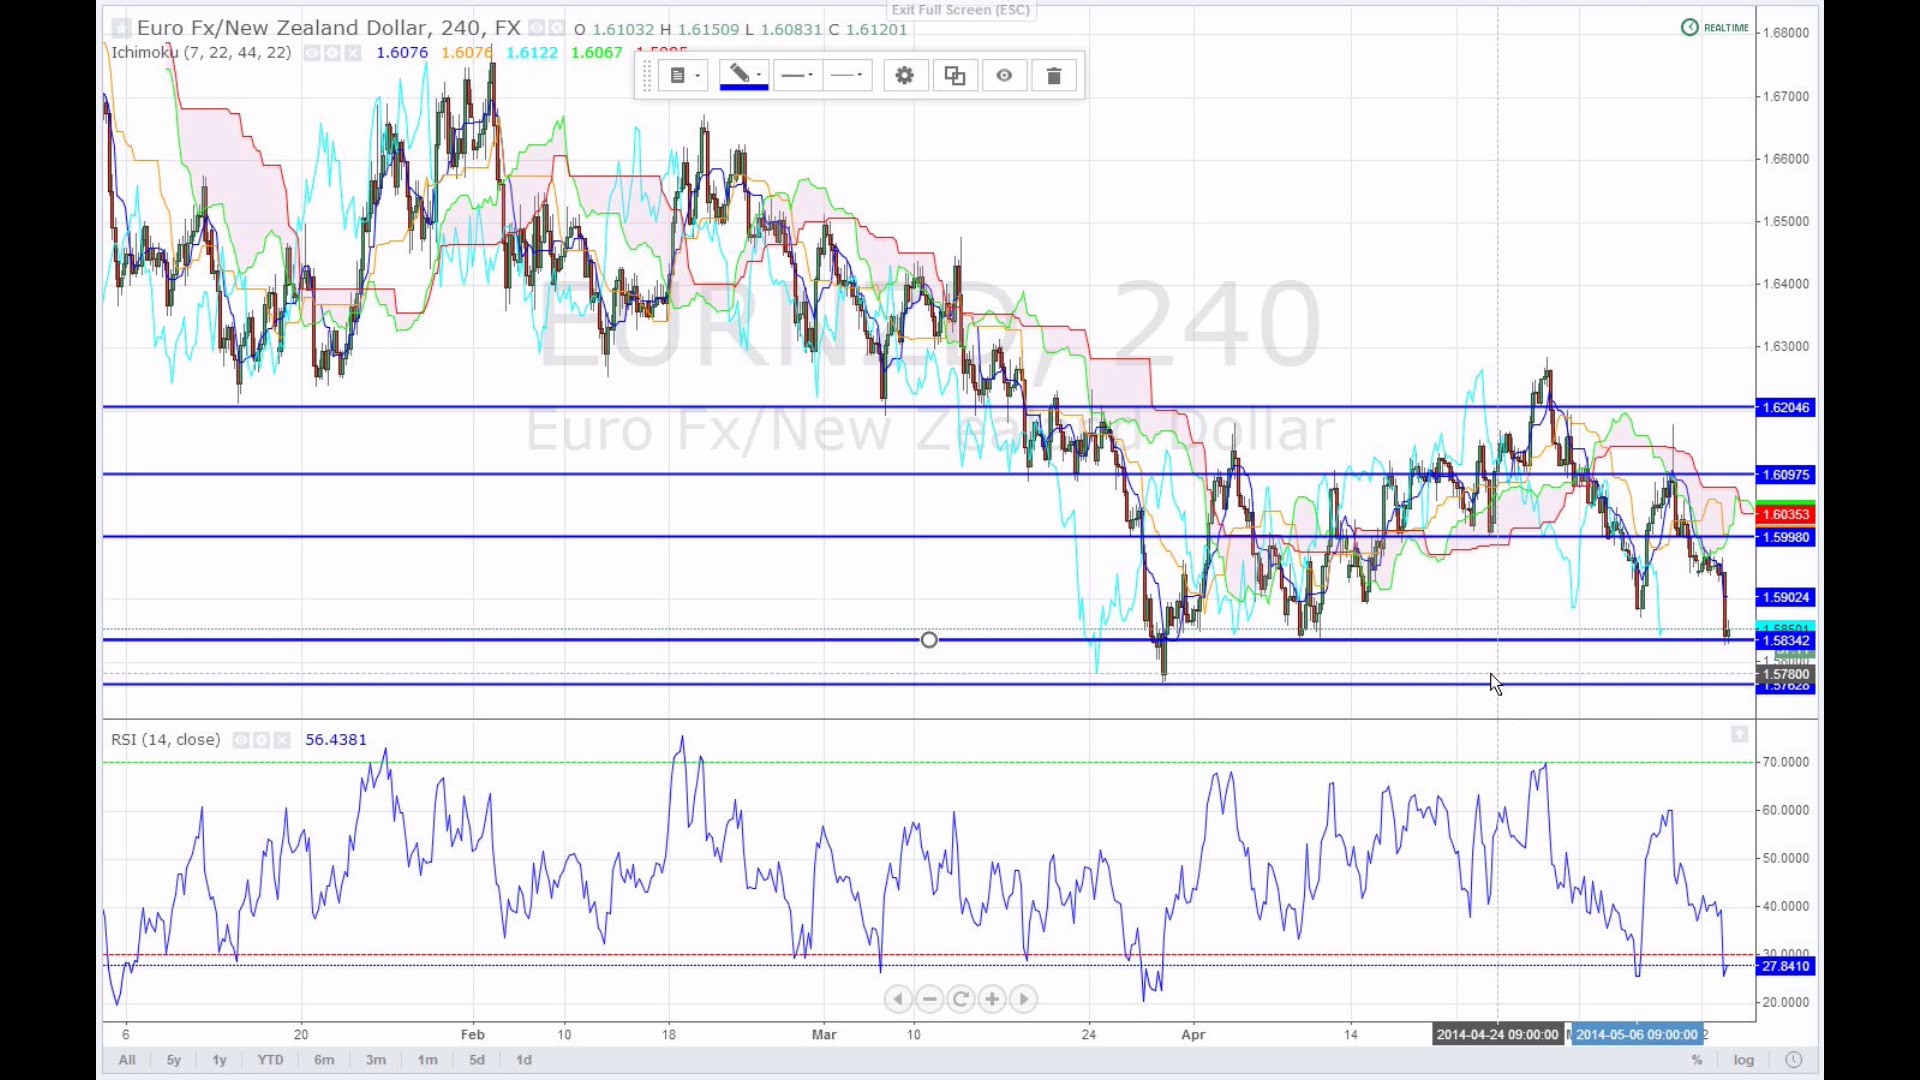Screen dimensions: 1920x1080
Task: Open drawing templates dropdown
Action: [684, 76]
